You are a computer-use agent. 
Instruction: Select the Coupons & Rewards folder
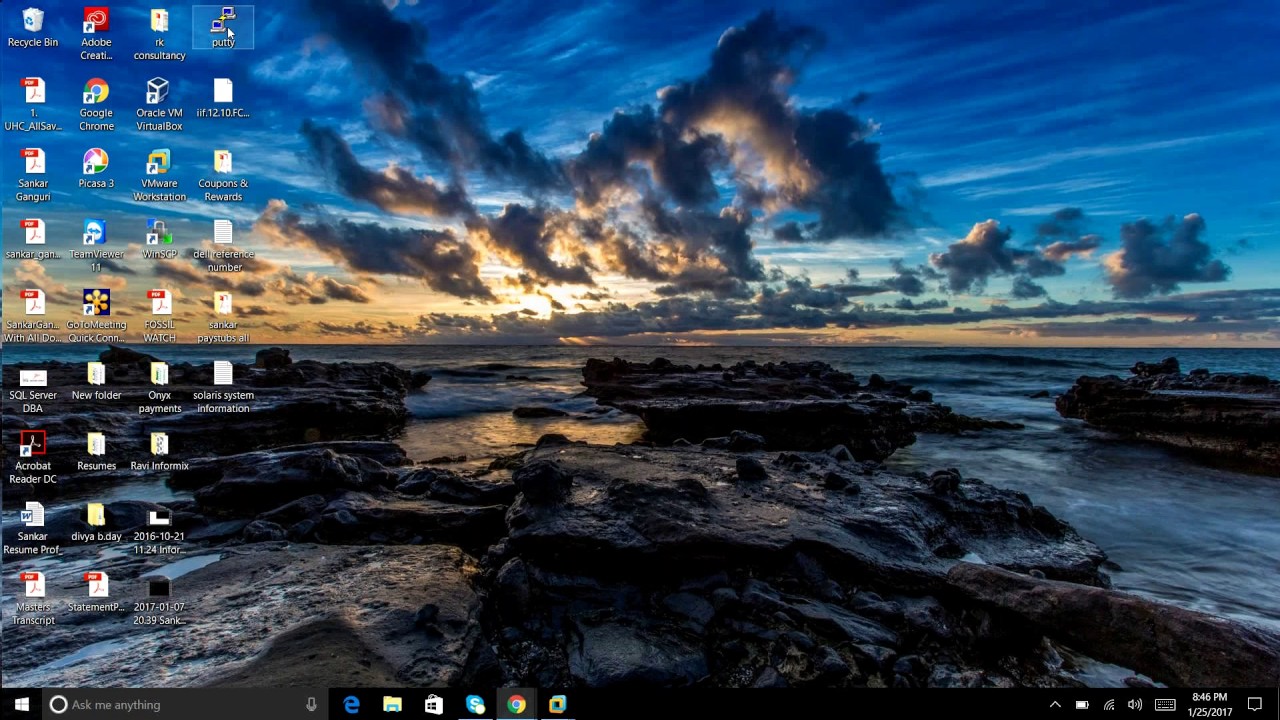coord(223,176)
